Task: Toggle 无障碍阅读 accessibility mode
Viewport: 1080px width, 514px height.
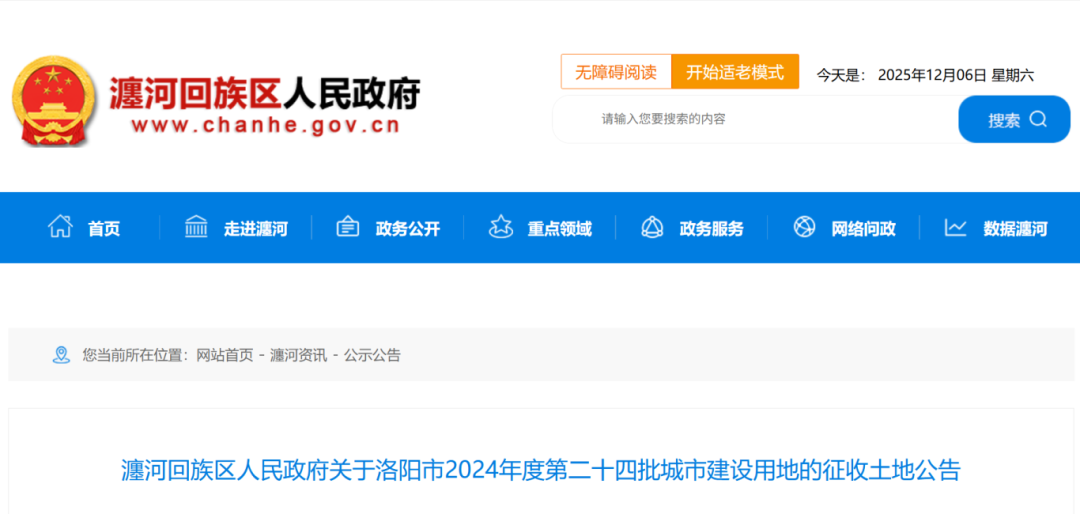Action: point(615,72)
